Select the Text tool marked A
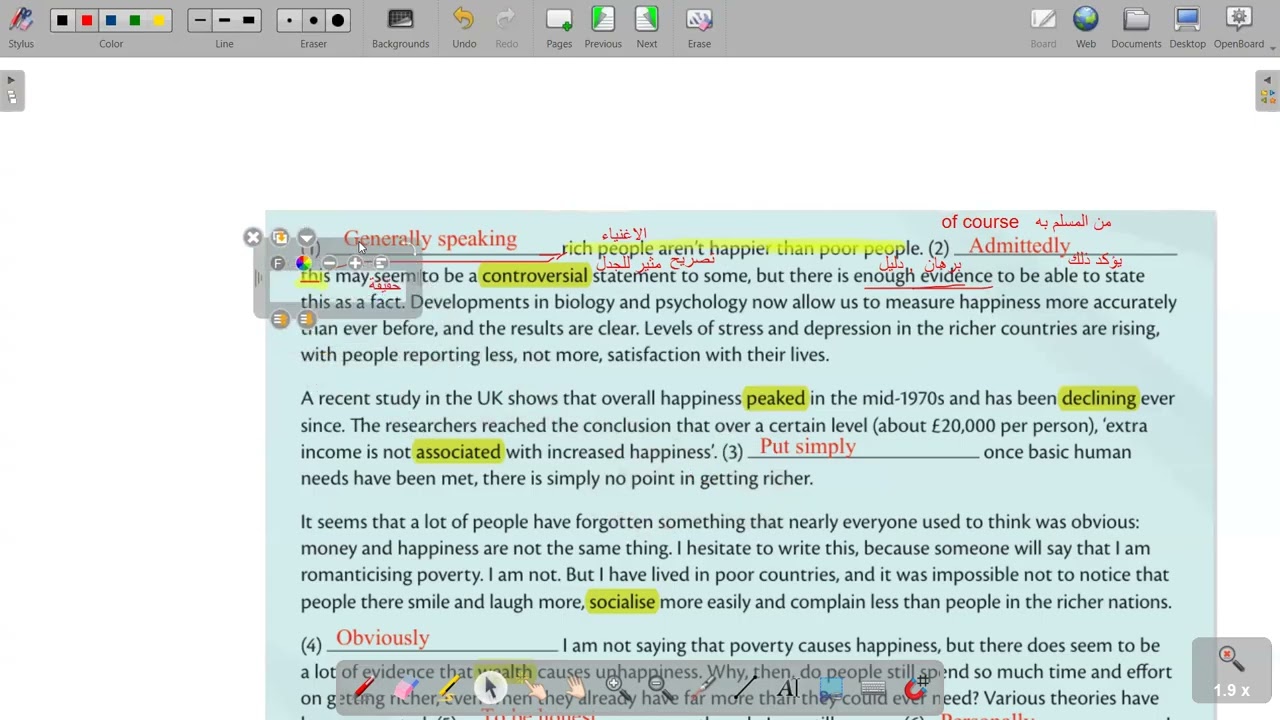Screen dimensions: 1280x720 pyautogui.click(x=787, y=688)
